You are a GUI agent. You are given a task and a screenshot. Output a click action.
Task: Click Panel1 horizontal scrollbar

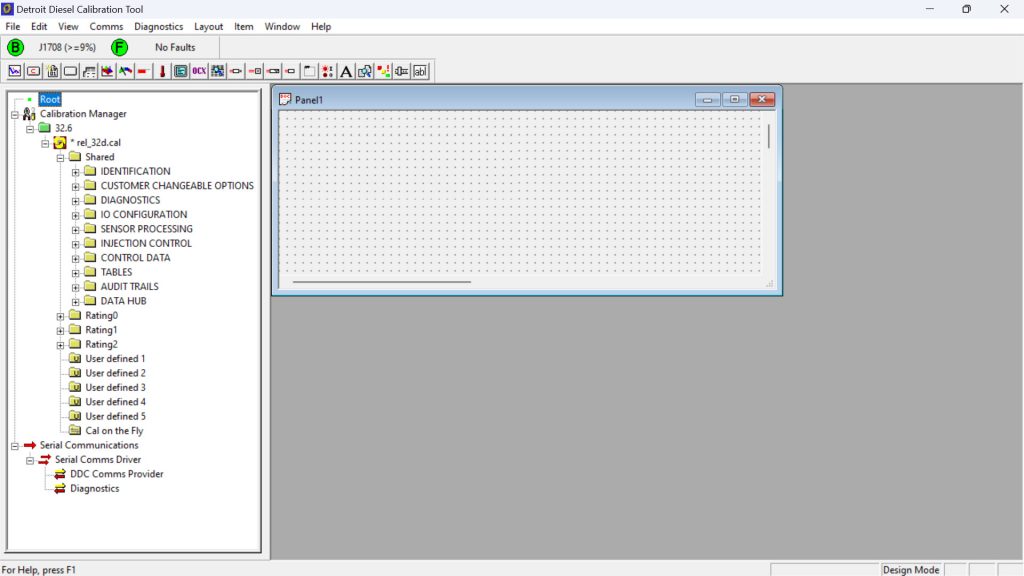coord(382,283)
